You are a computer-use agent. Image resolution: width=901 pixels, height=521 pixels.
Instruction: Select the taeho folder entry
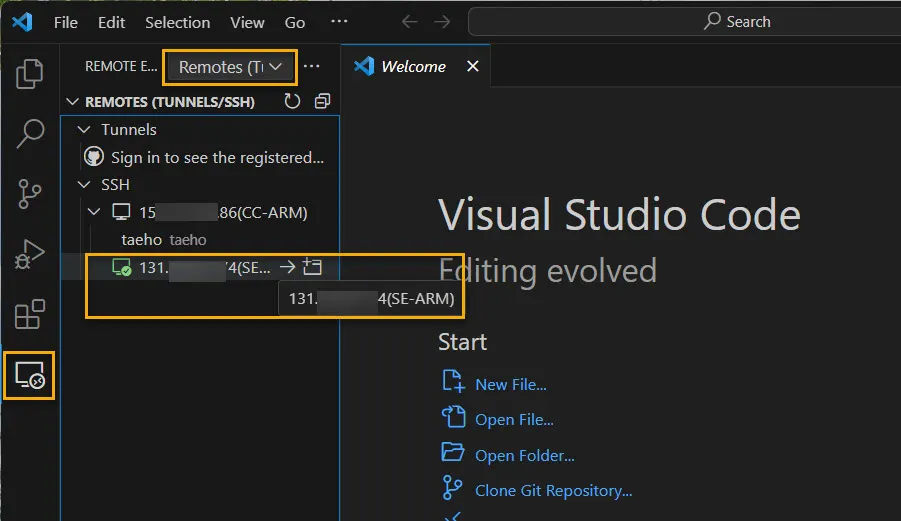[200, 240]
